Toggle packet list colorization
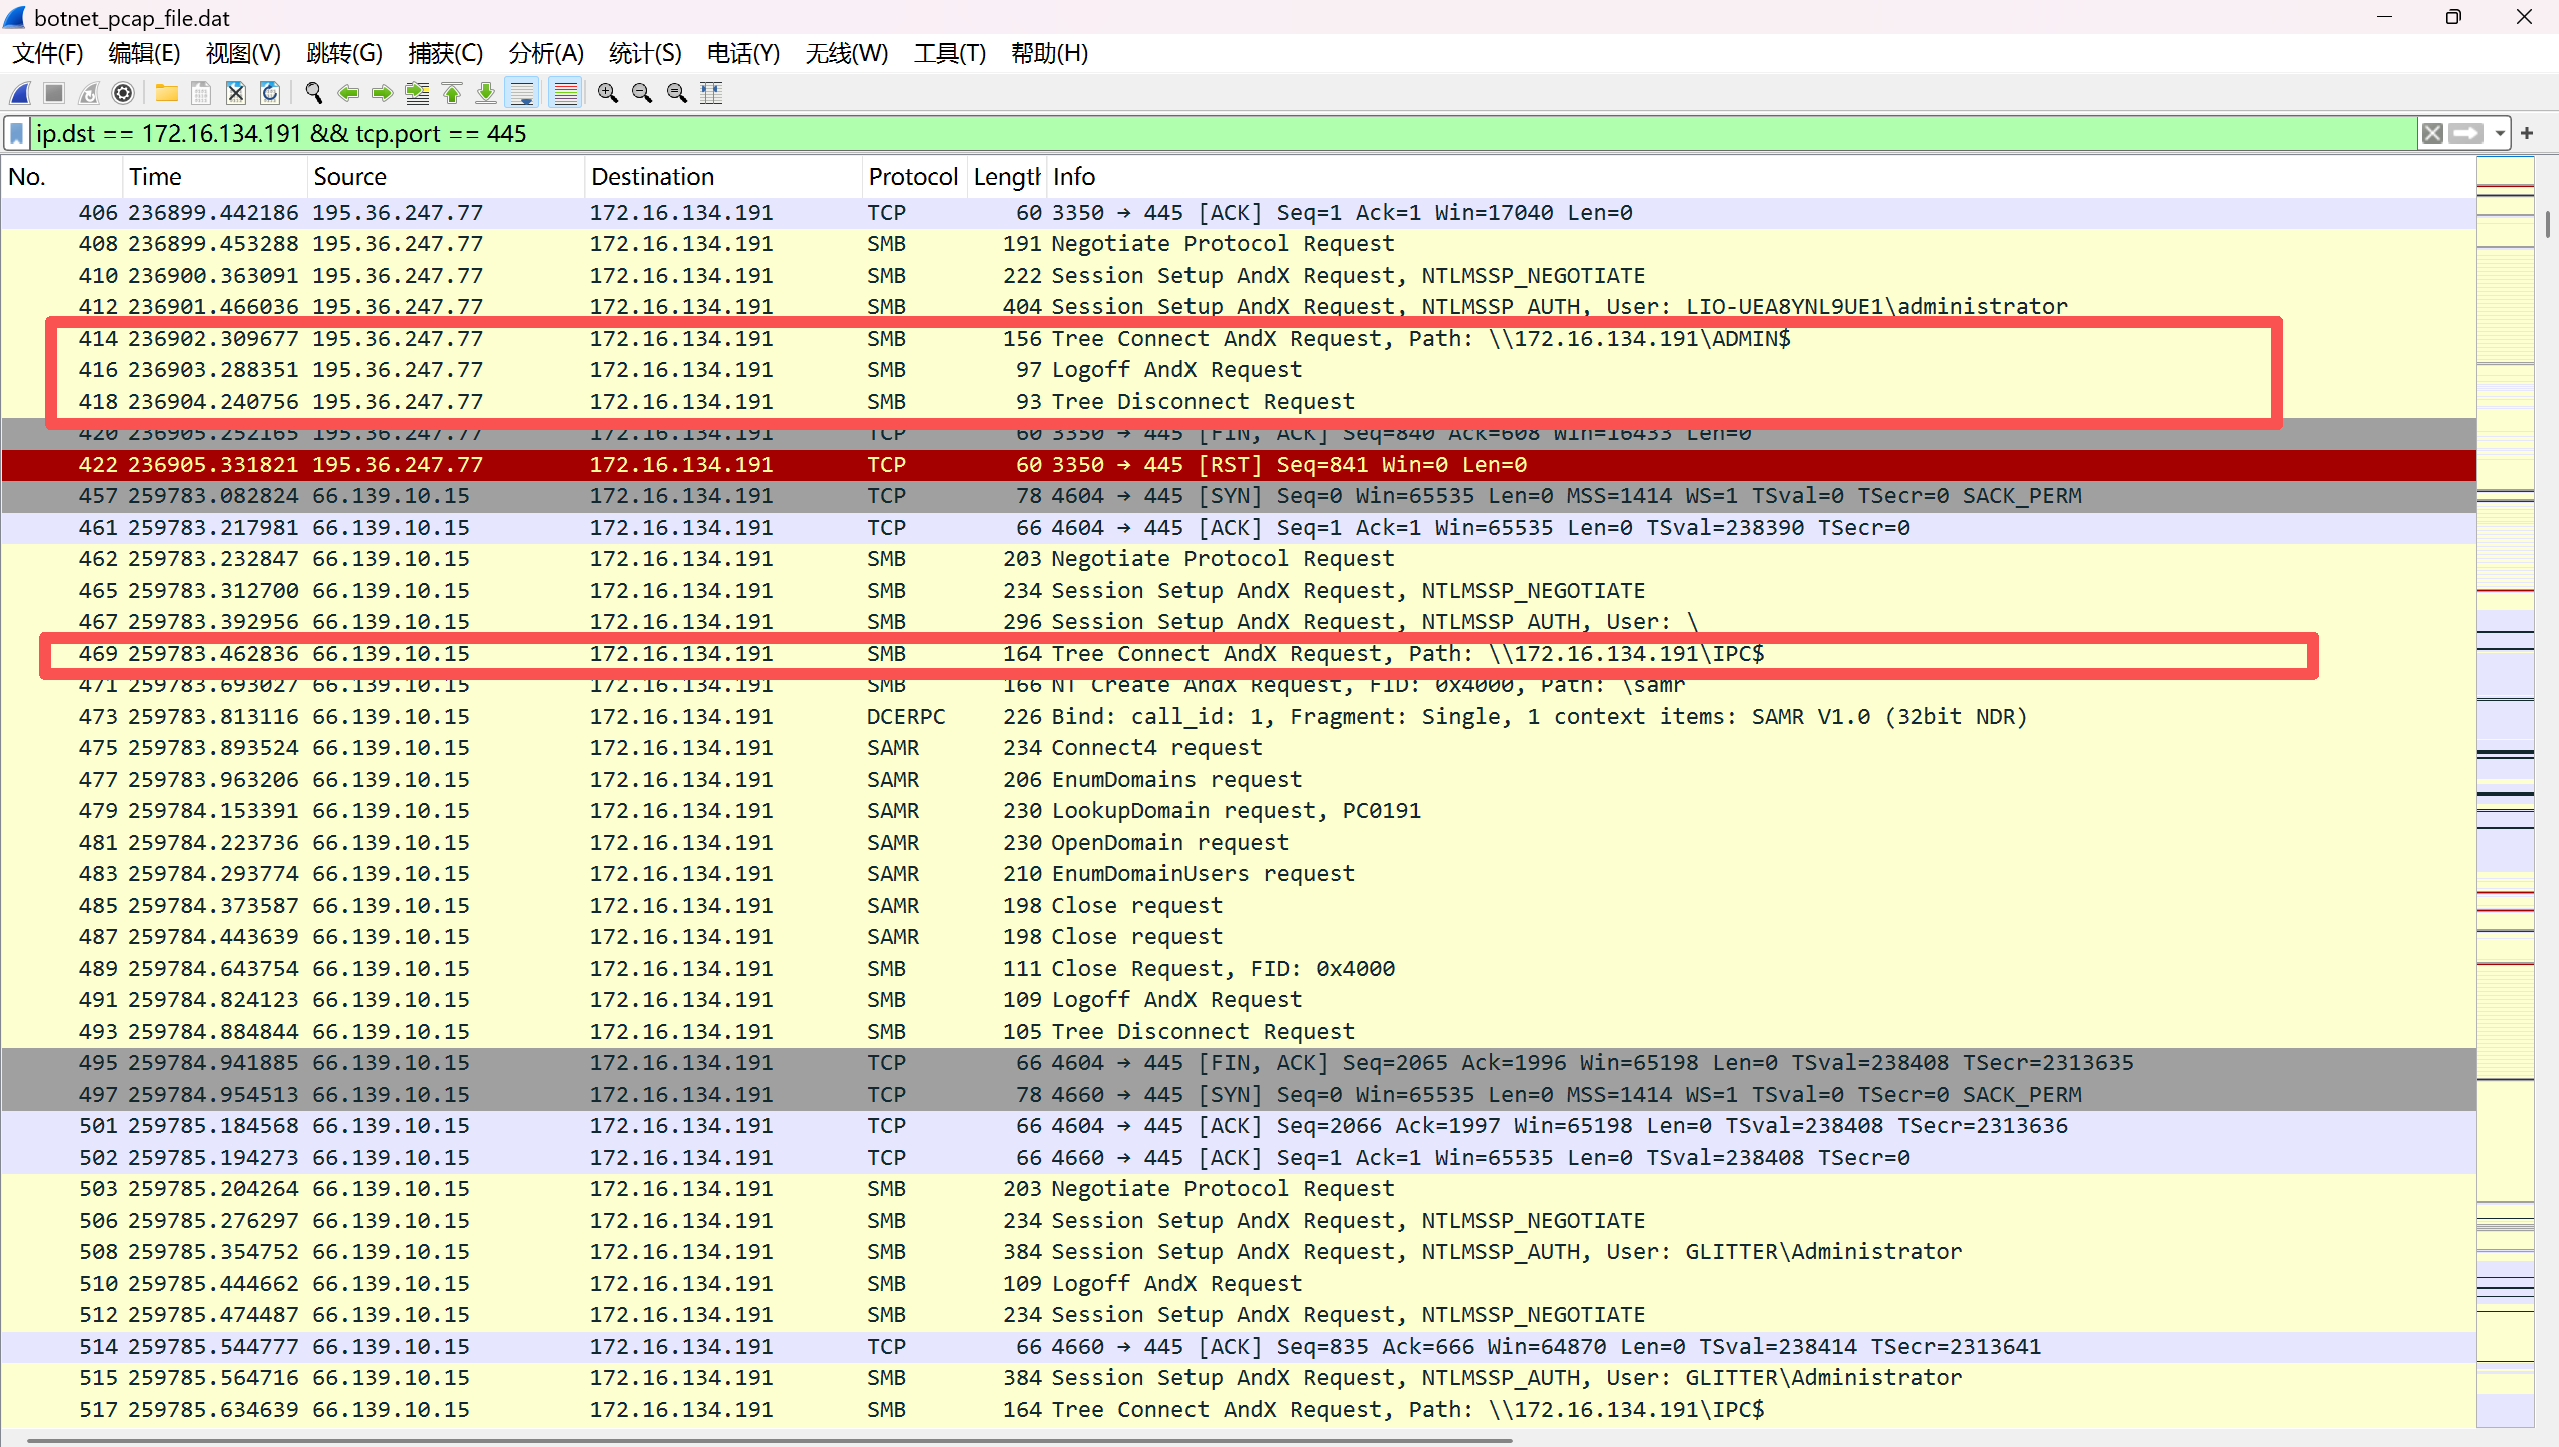The image size is (2559, 1447). [x=566, y=93]
